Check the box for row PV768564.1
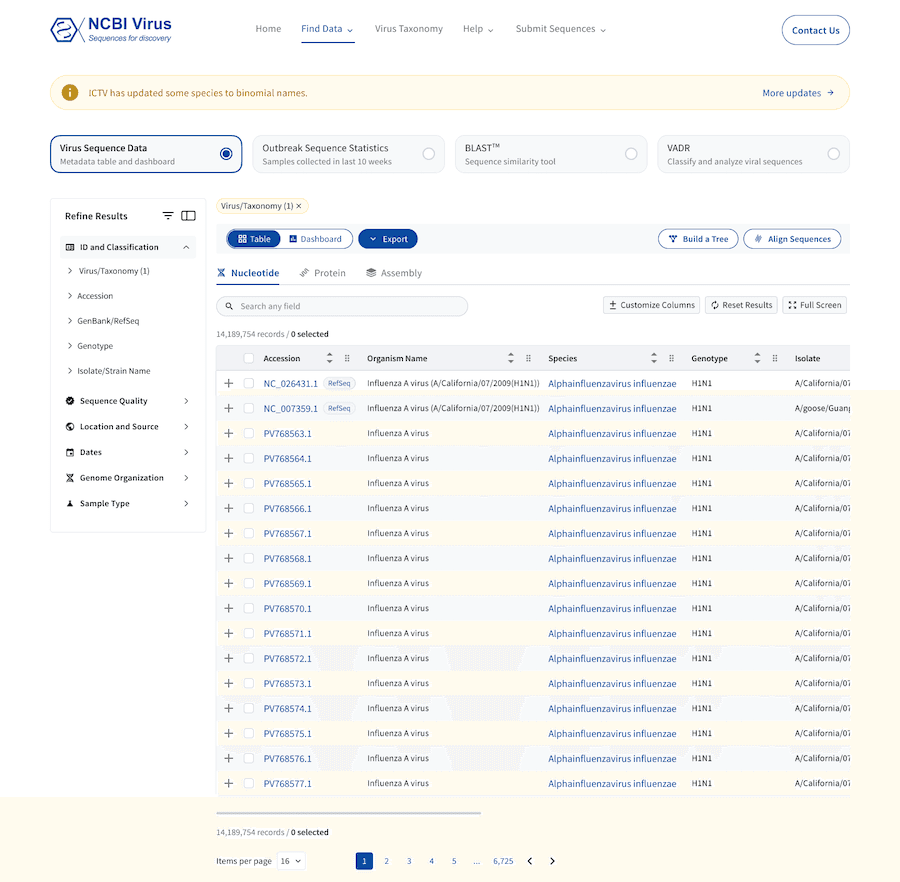The image size is (900, 882). (249, 458)
